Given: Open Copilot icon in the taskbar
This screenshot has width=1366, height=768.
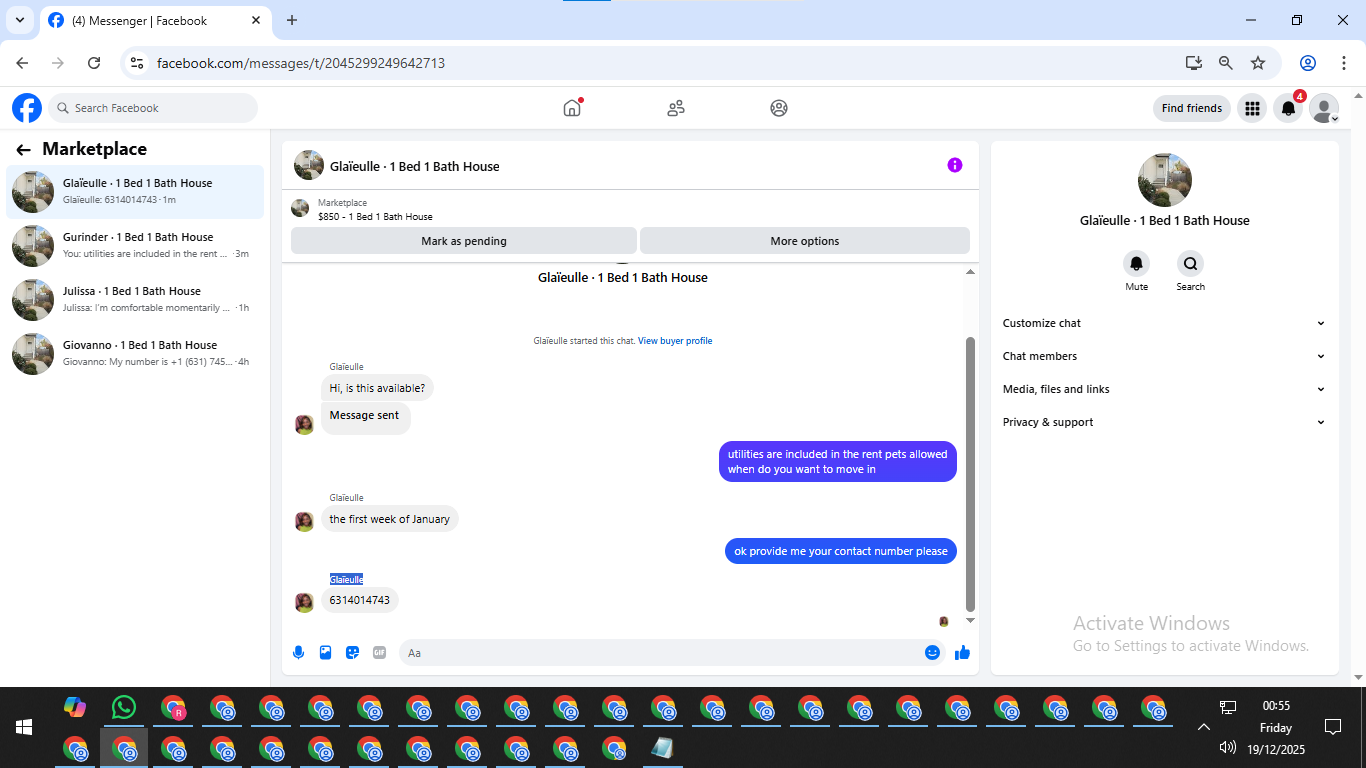Looking at the screenshot, I should point(75,707).
